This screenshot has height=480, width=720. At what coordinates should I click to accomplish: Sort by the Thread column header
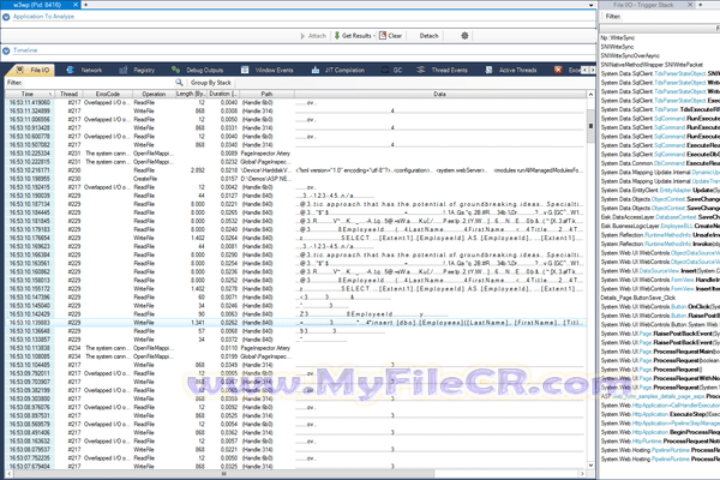tap(69, 94)
